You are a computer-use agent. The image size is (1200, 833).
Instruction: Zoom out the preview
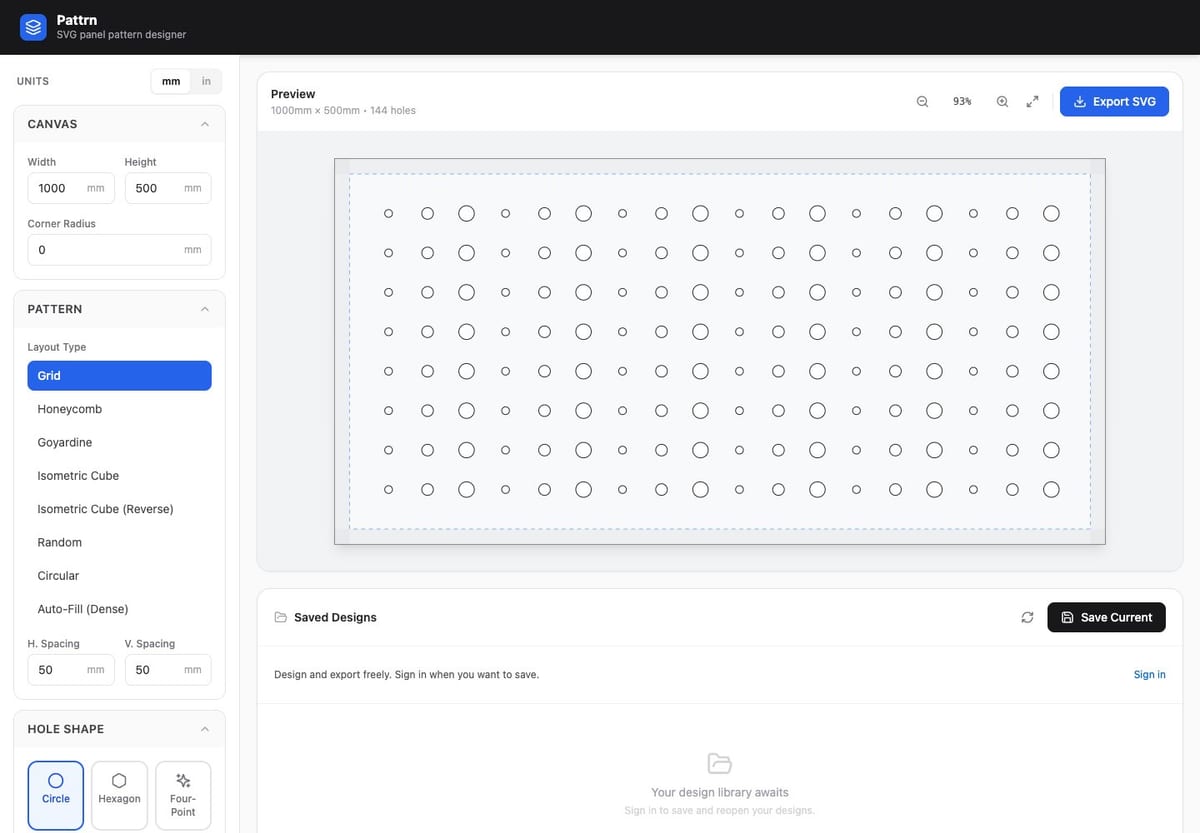[x=922, y=101]
